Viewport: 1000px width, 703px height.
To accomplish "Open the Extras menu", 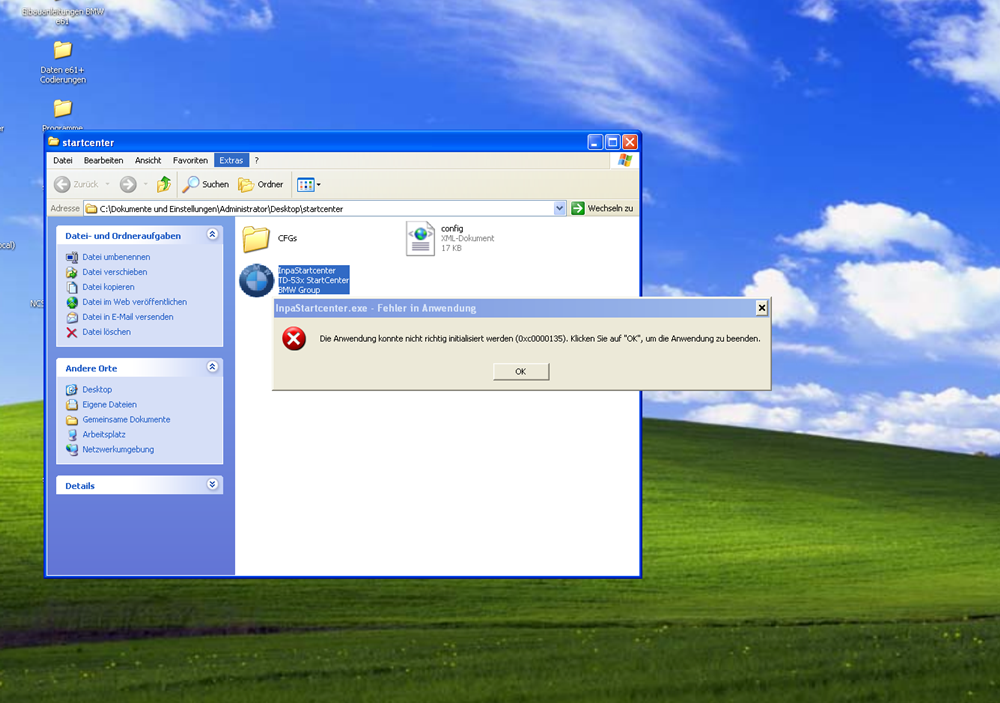I will pyautogui.click(x=231, y=160).
